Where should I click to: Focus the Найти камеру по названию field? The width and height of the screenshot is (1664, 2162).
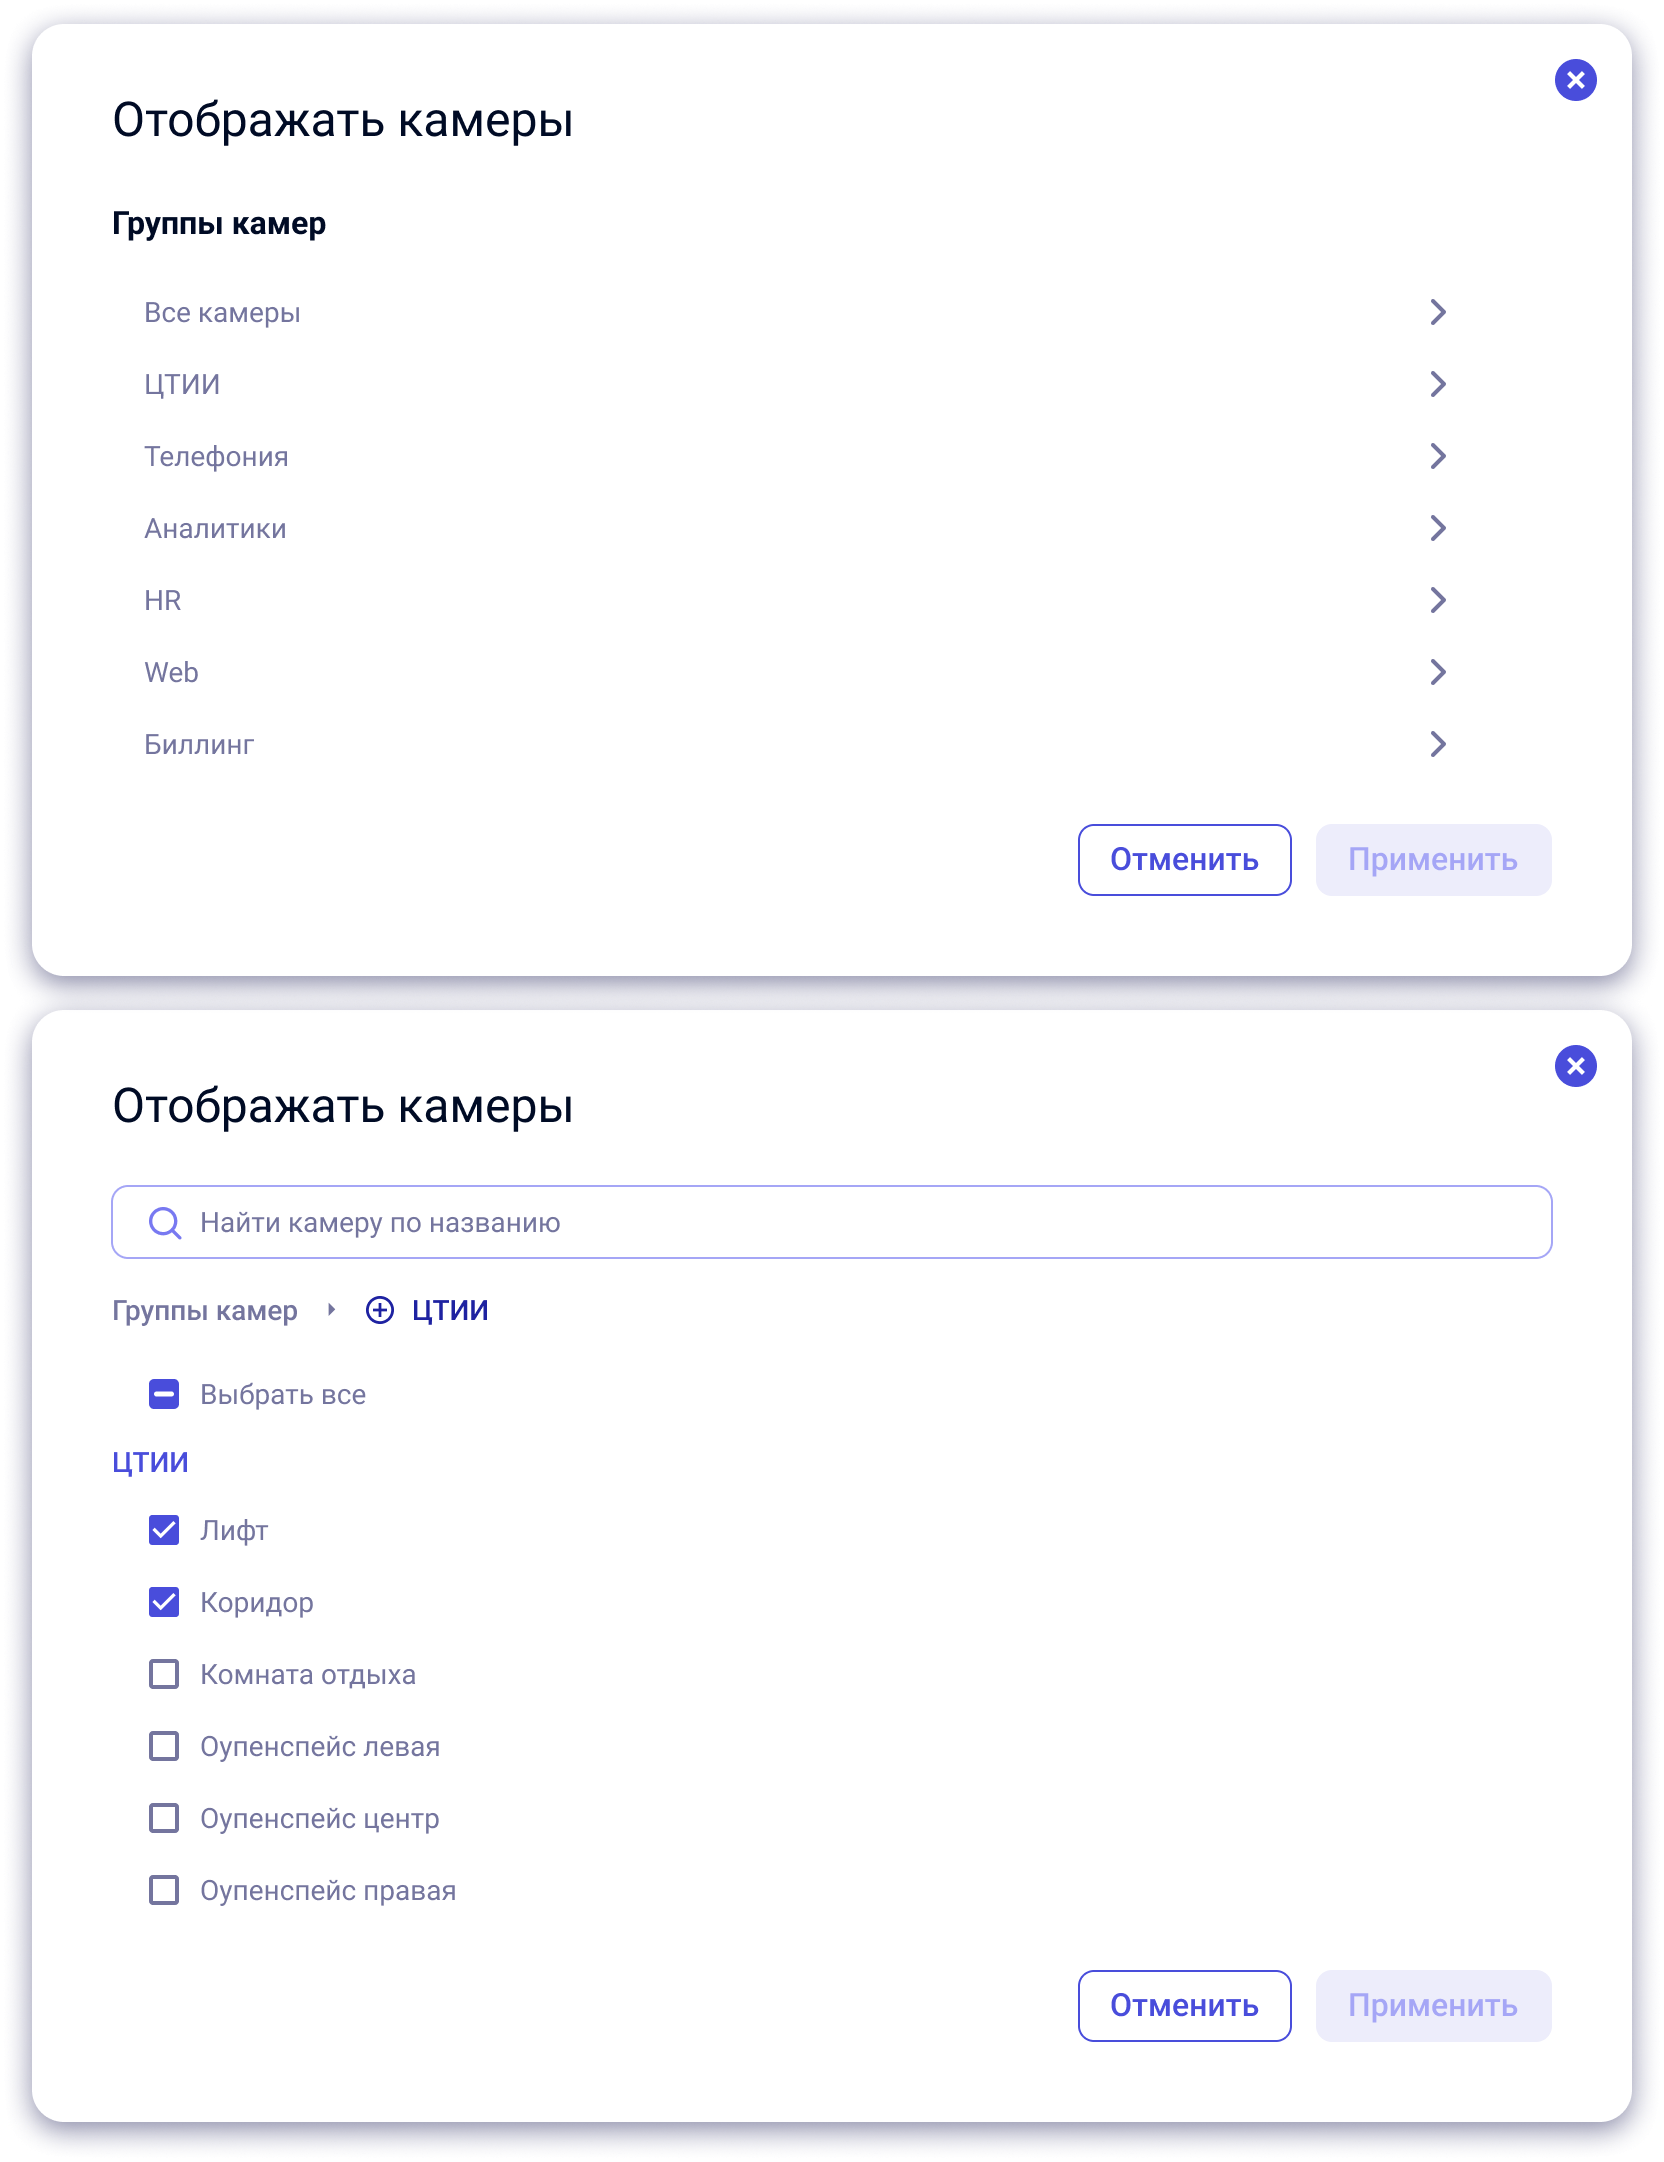(x=832, y=1222)
